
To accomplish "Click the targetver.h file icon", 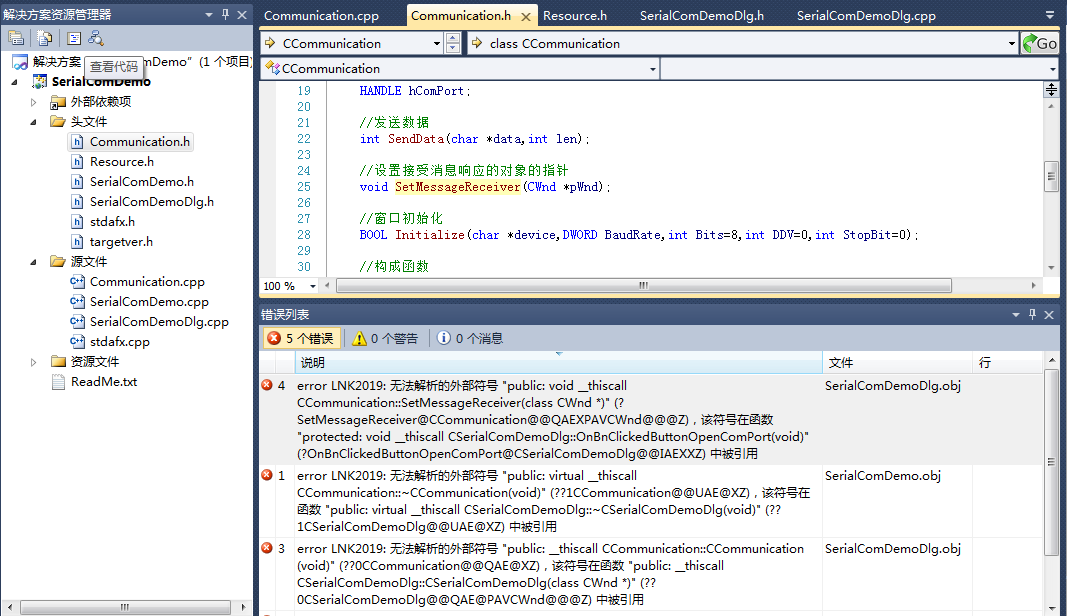I will pos(78,242).
